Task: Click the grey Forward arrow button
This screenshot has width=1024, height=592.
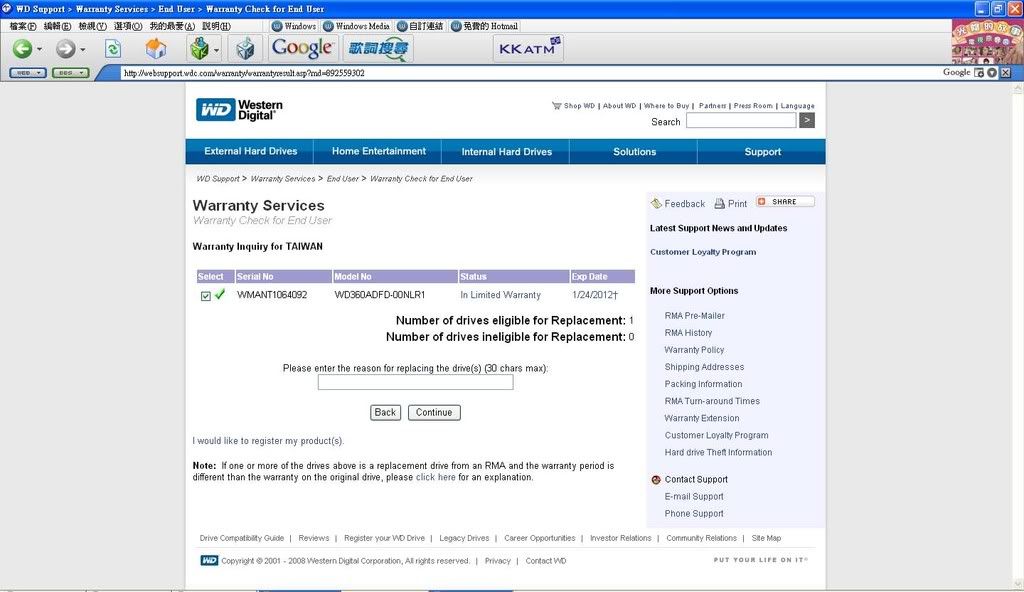Action: point(65,48)
